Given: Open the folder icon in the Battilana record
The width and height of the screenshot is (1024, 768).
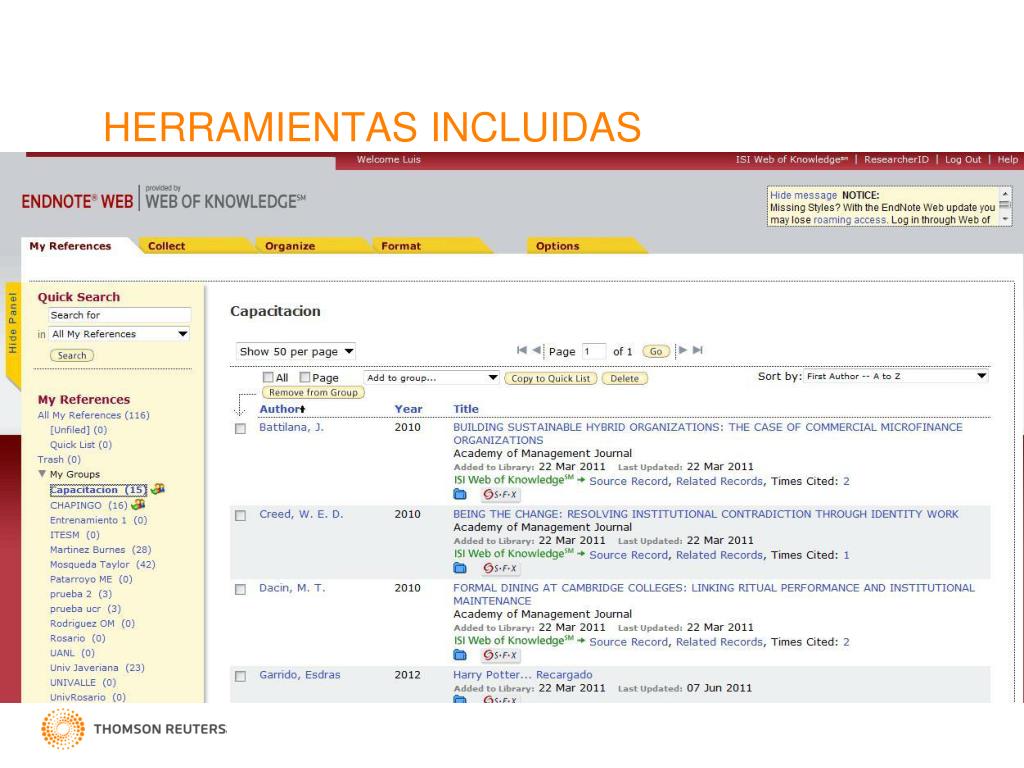Looking at the screenshot, I should 460,494.
